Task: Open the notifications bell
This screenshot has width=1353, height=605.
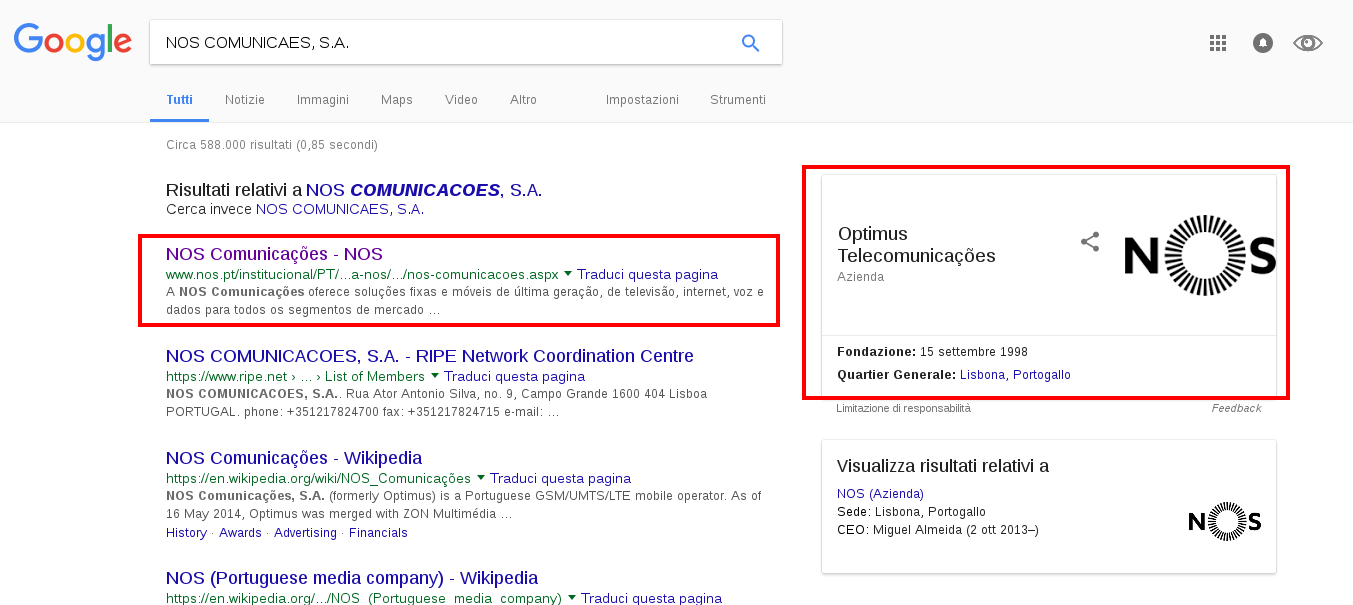Action: (x=1263, y=43)
